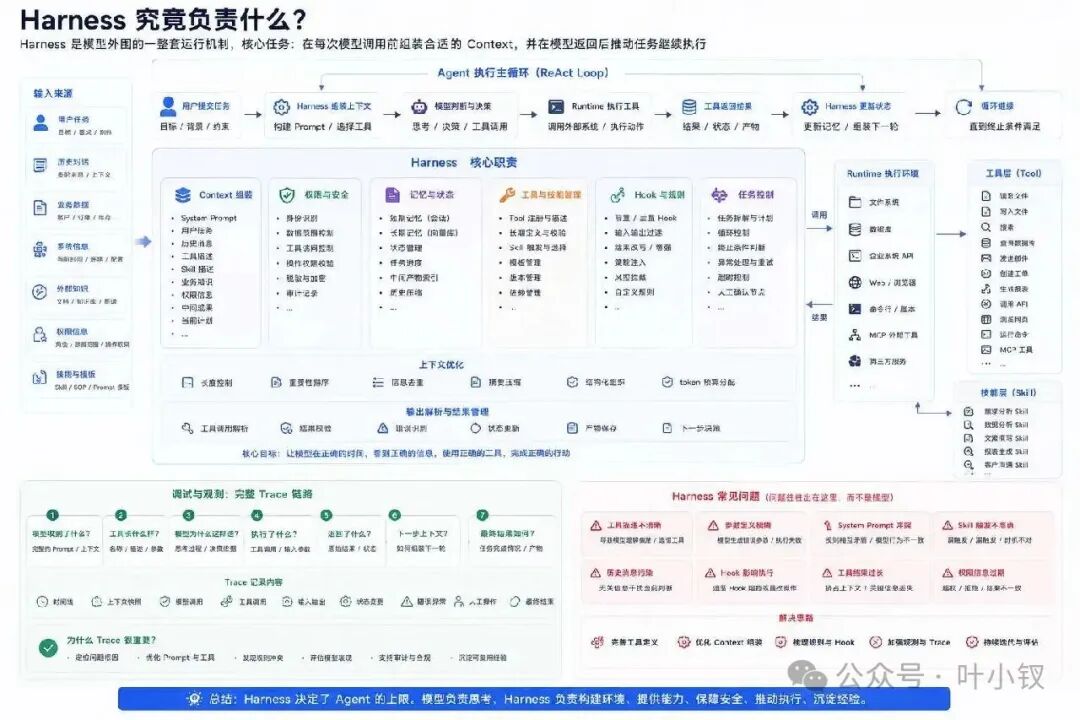Click the warning icon beside 错误异常
The width and height of the screenshot is (1080, 720).
point(407,601)
